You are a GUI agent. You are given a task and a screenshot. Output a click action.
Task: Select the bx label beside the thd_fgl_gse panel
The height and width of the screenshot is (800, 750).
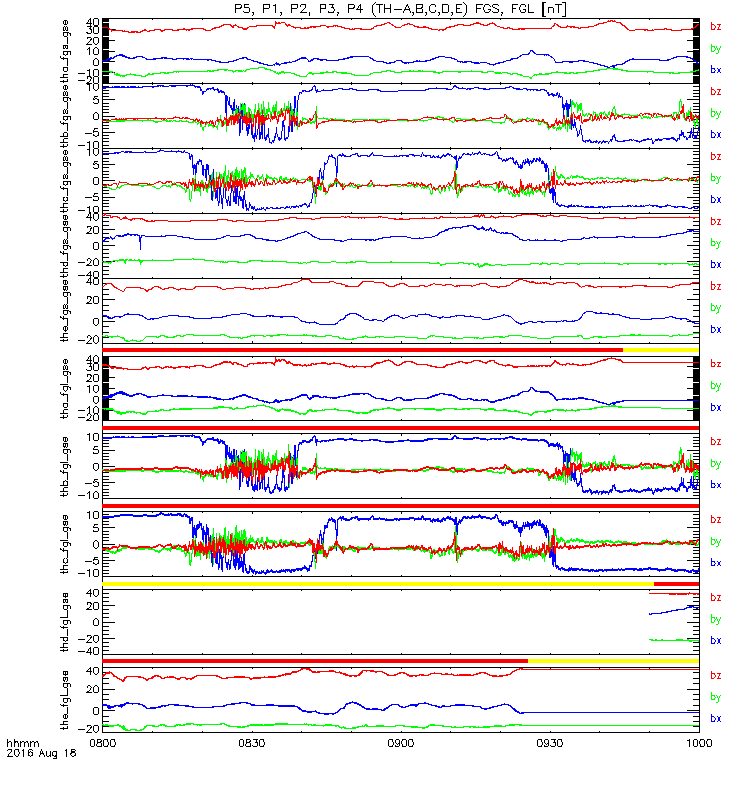click(x=716, y=641)
